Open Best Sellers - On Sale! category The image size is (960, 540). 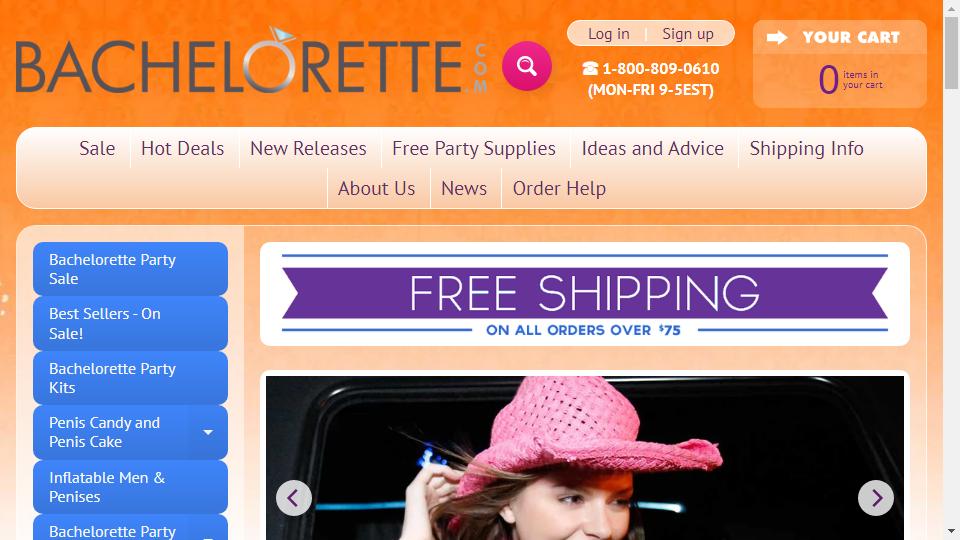click(130, 323)
